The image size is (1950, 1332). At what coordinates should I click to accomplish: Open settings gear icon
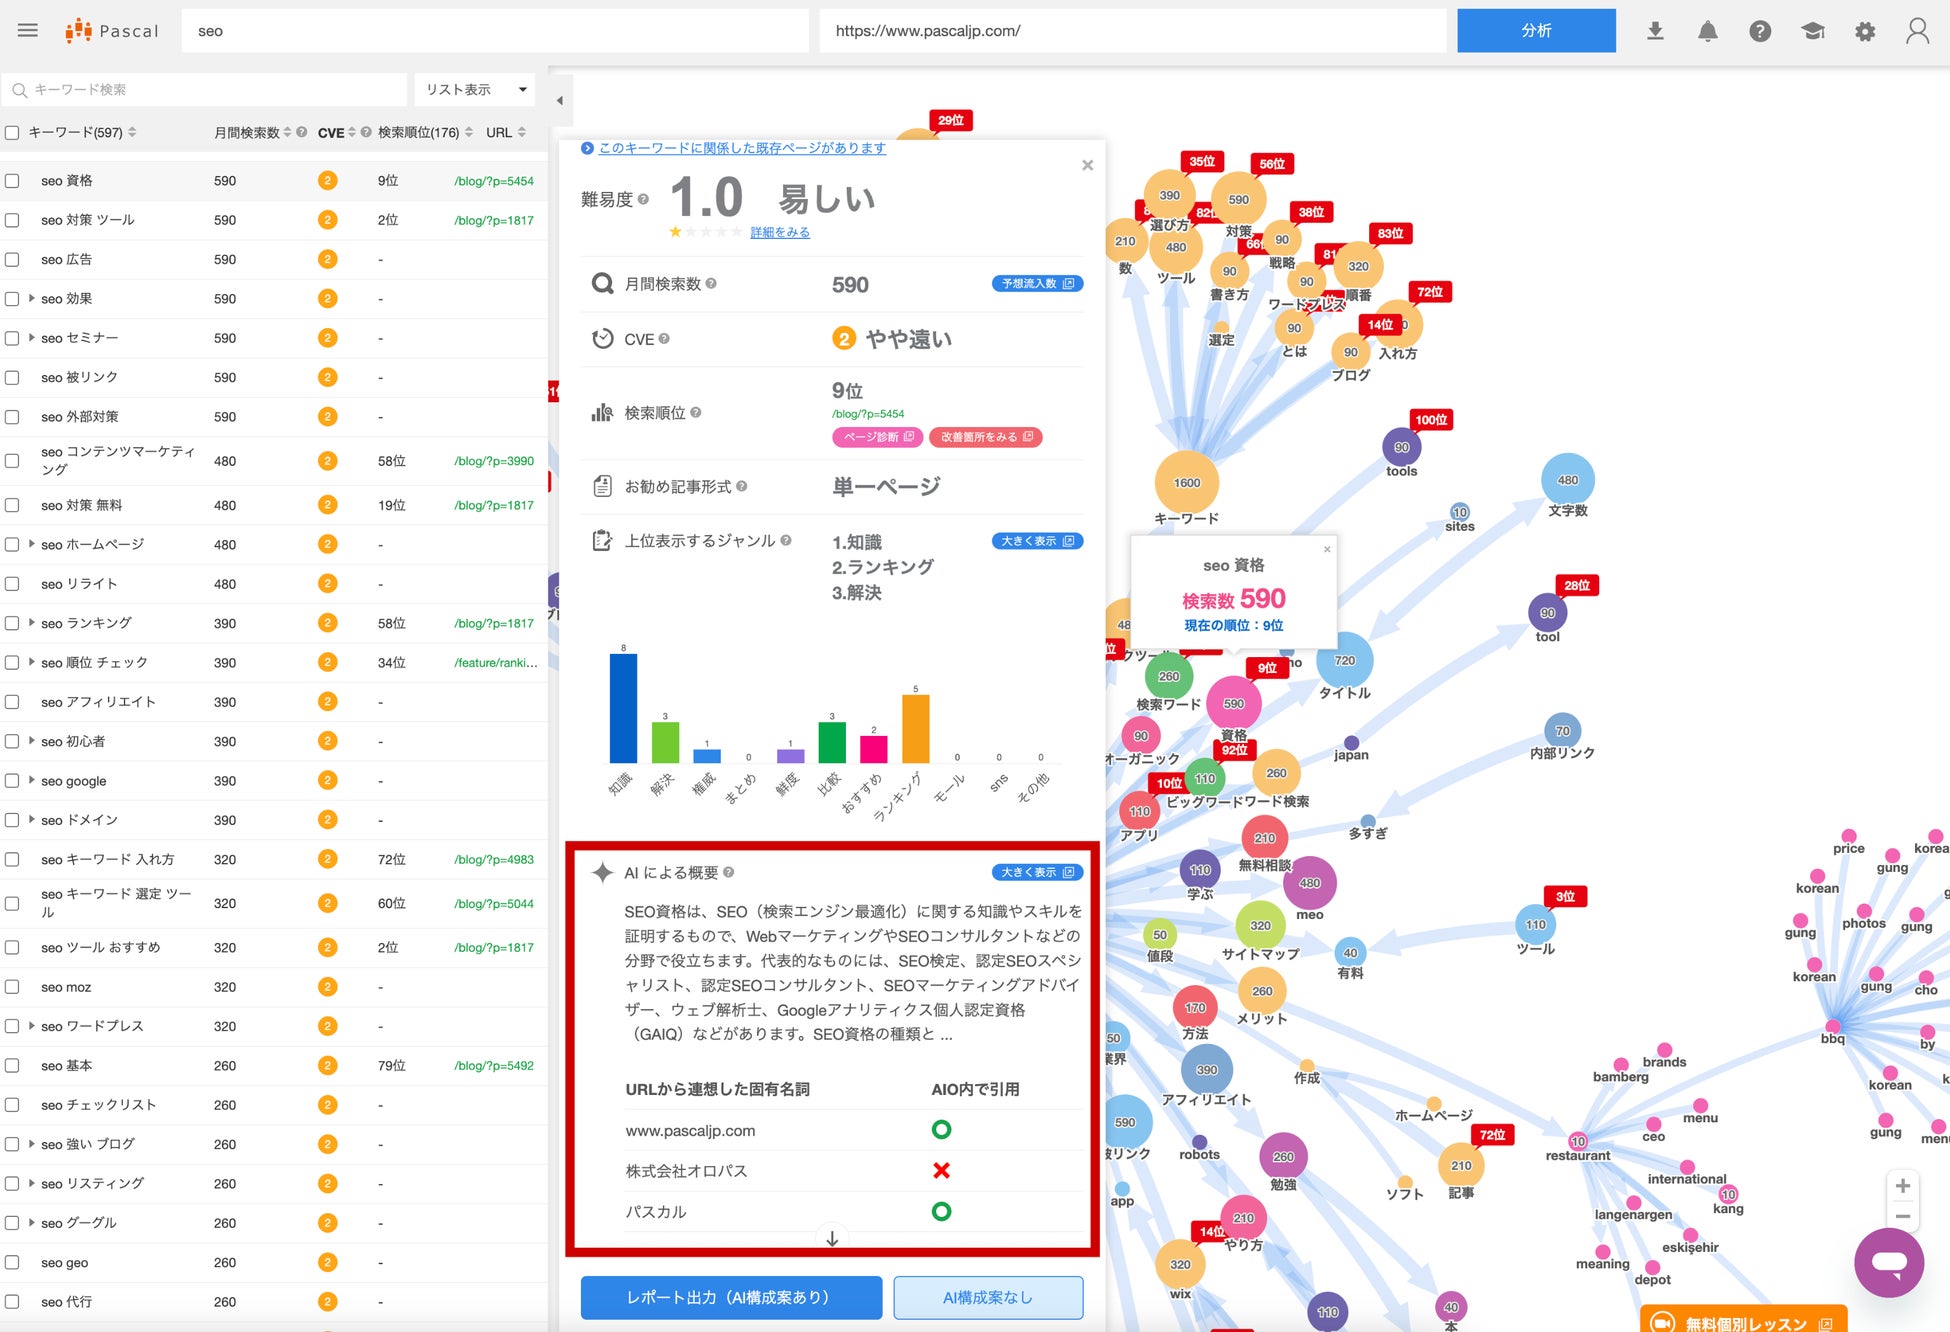coord(1864,31)
